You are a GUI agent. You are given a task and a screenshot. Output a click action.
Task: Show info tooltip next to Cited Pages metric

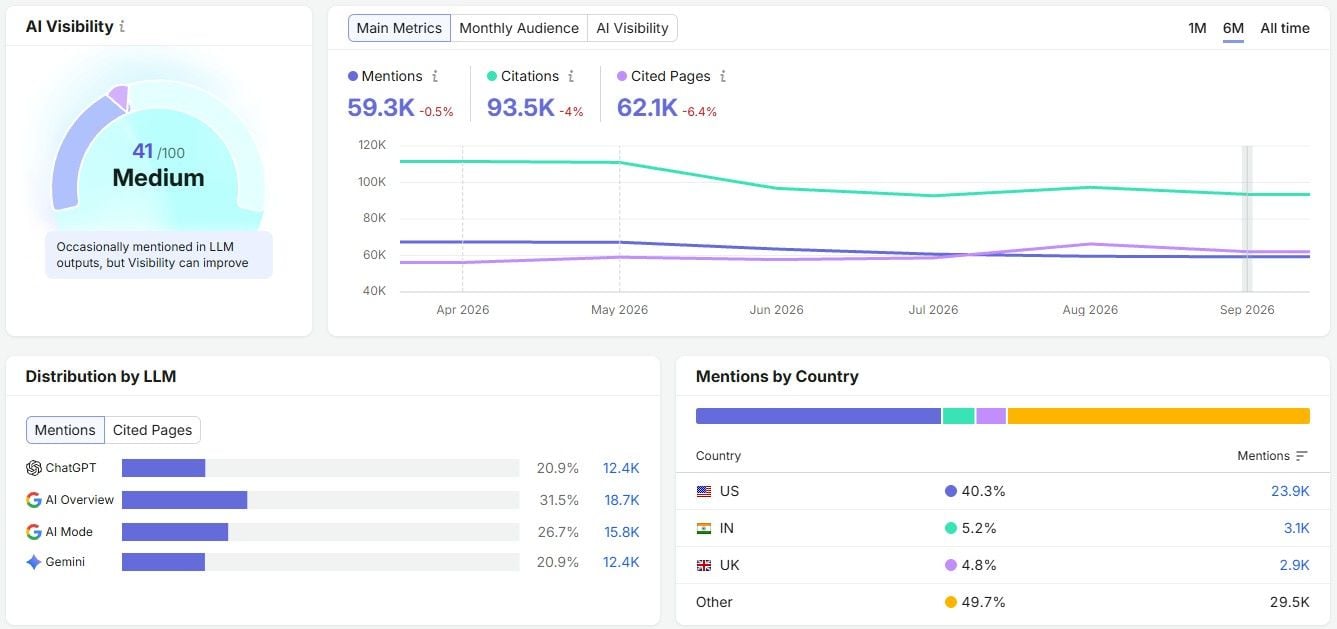(723, 76)
